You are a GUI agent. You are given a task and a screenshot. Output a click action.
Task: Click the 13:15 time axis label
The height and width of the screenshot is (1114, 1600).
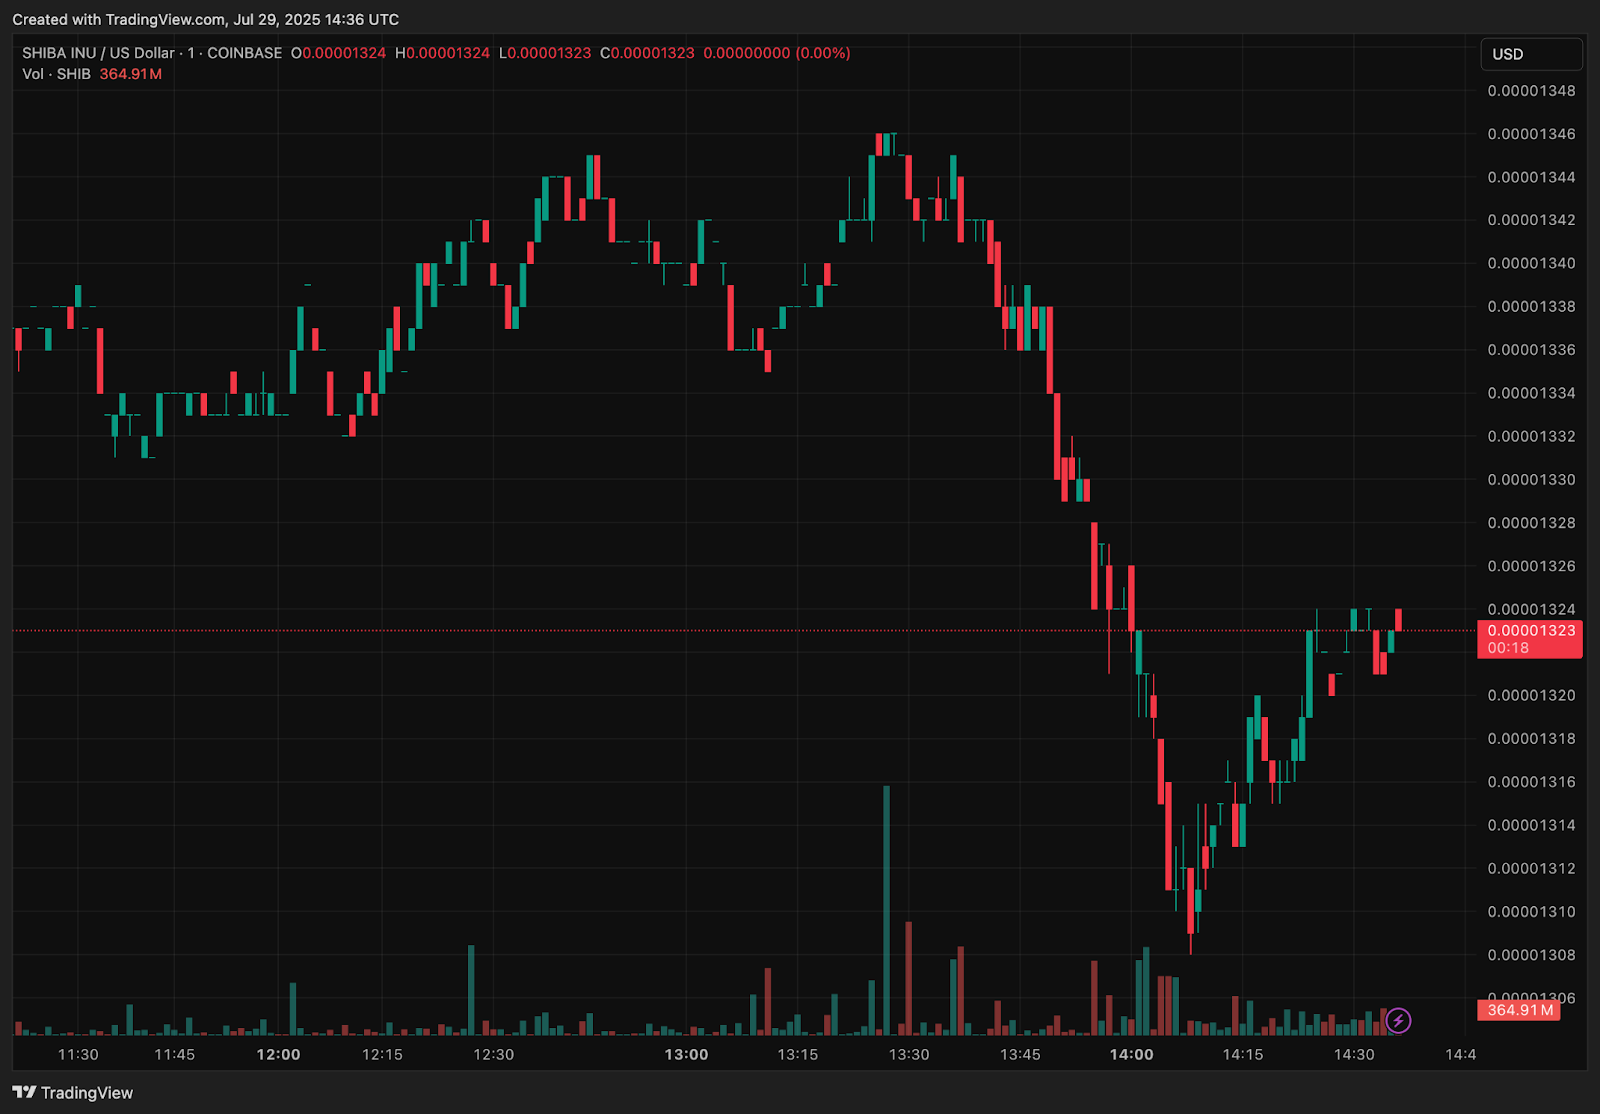797,1054
